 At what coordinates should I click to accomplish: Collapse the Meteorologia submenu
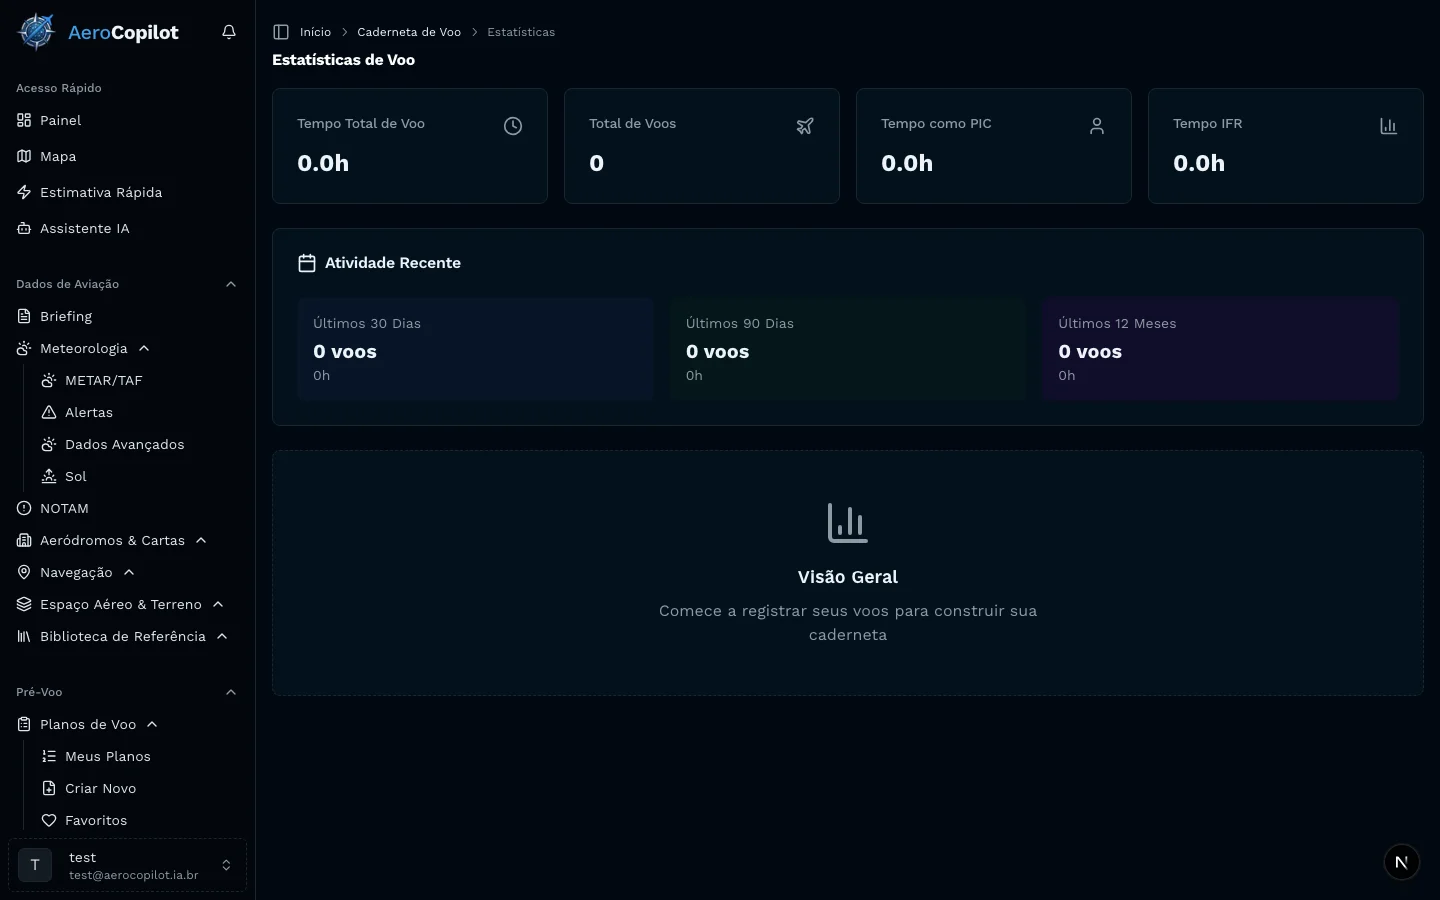point(144,348)
